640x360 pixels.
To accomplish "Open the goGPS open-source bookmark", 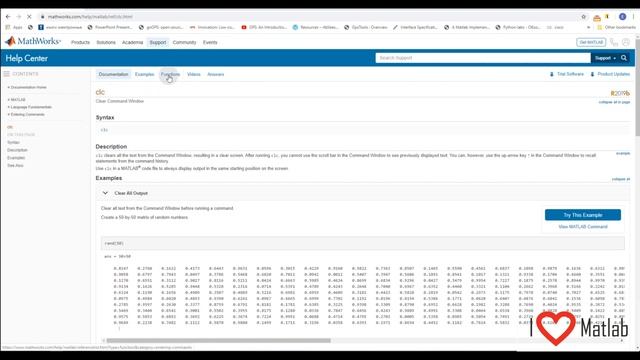I will 161,27.
